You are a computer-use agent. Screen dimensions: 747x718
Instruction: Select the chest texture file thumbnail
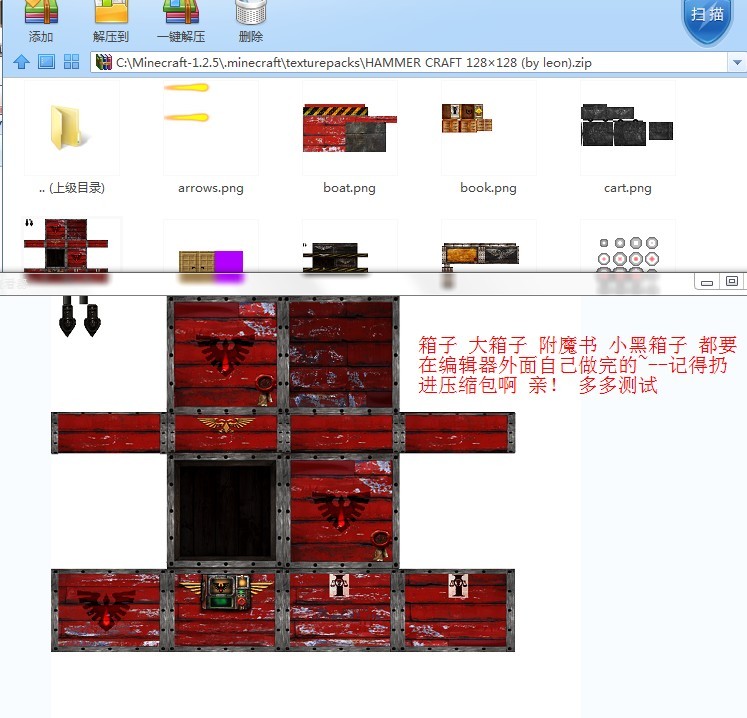point(70,247)
